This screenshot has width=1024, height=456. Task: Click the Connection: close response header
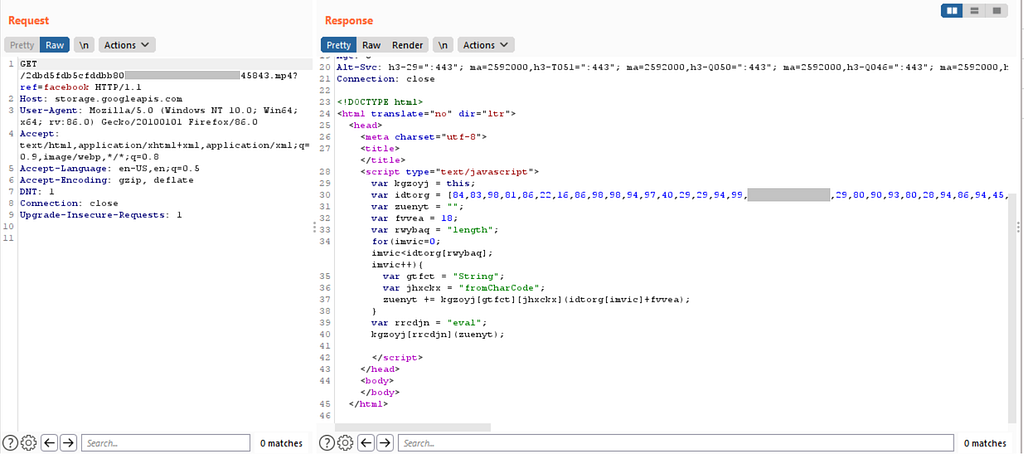pyautogui.click(x=385, y=79)
